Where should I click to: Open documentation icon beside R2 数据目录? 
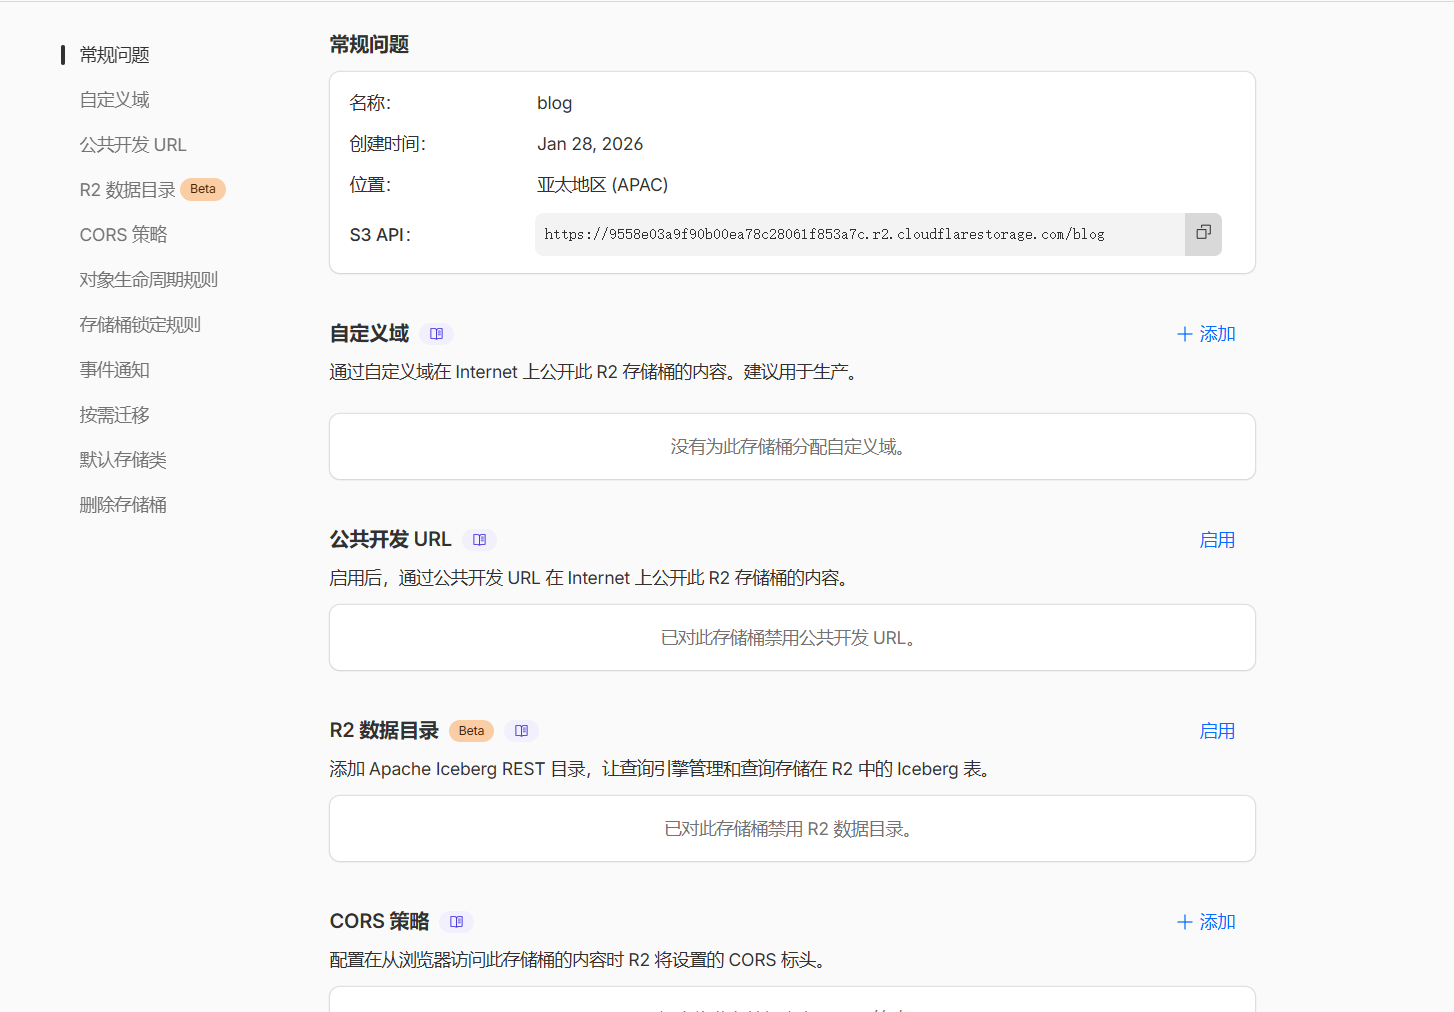521,730
